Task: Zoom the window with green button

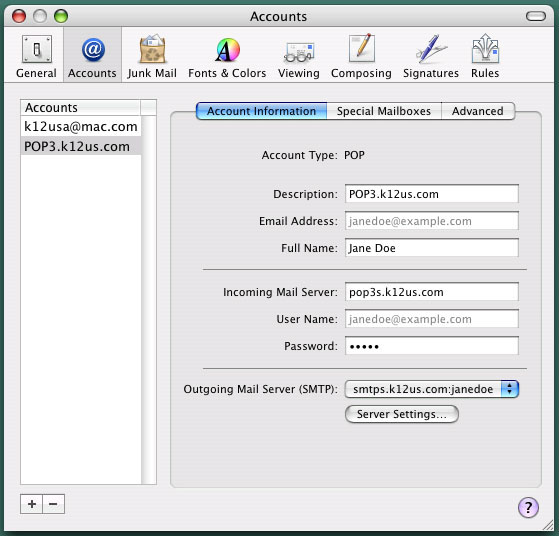Action: [x=61, y=16]
